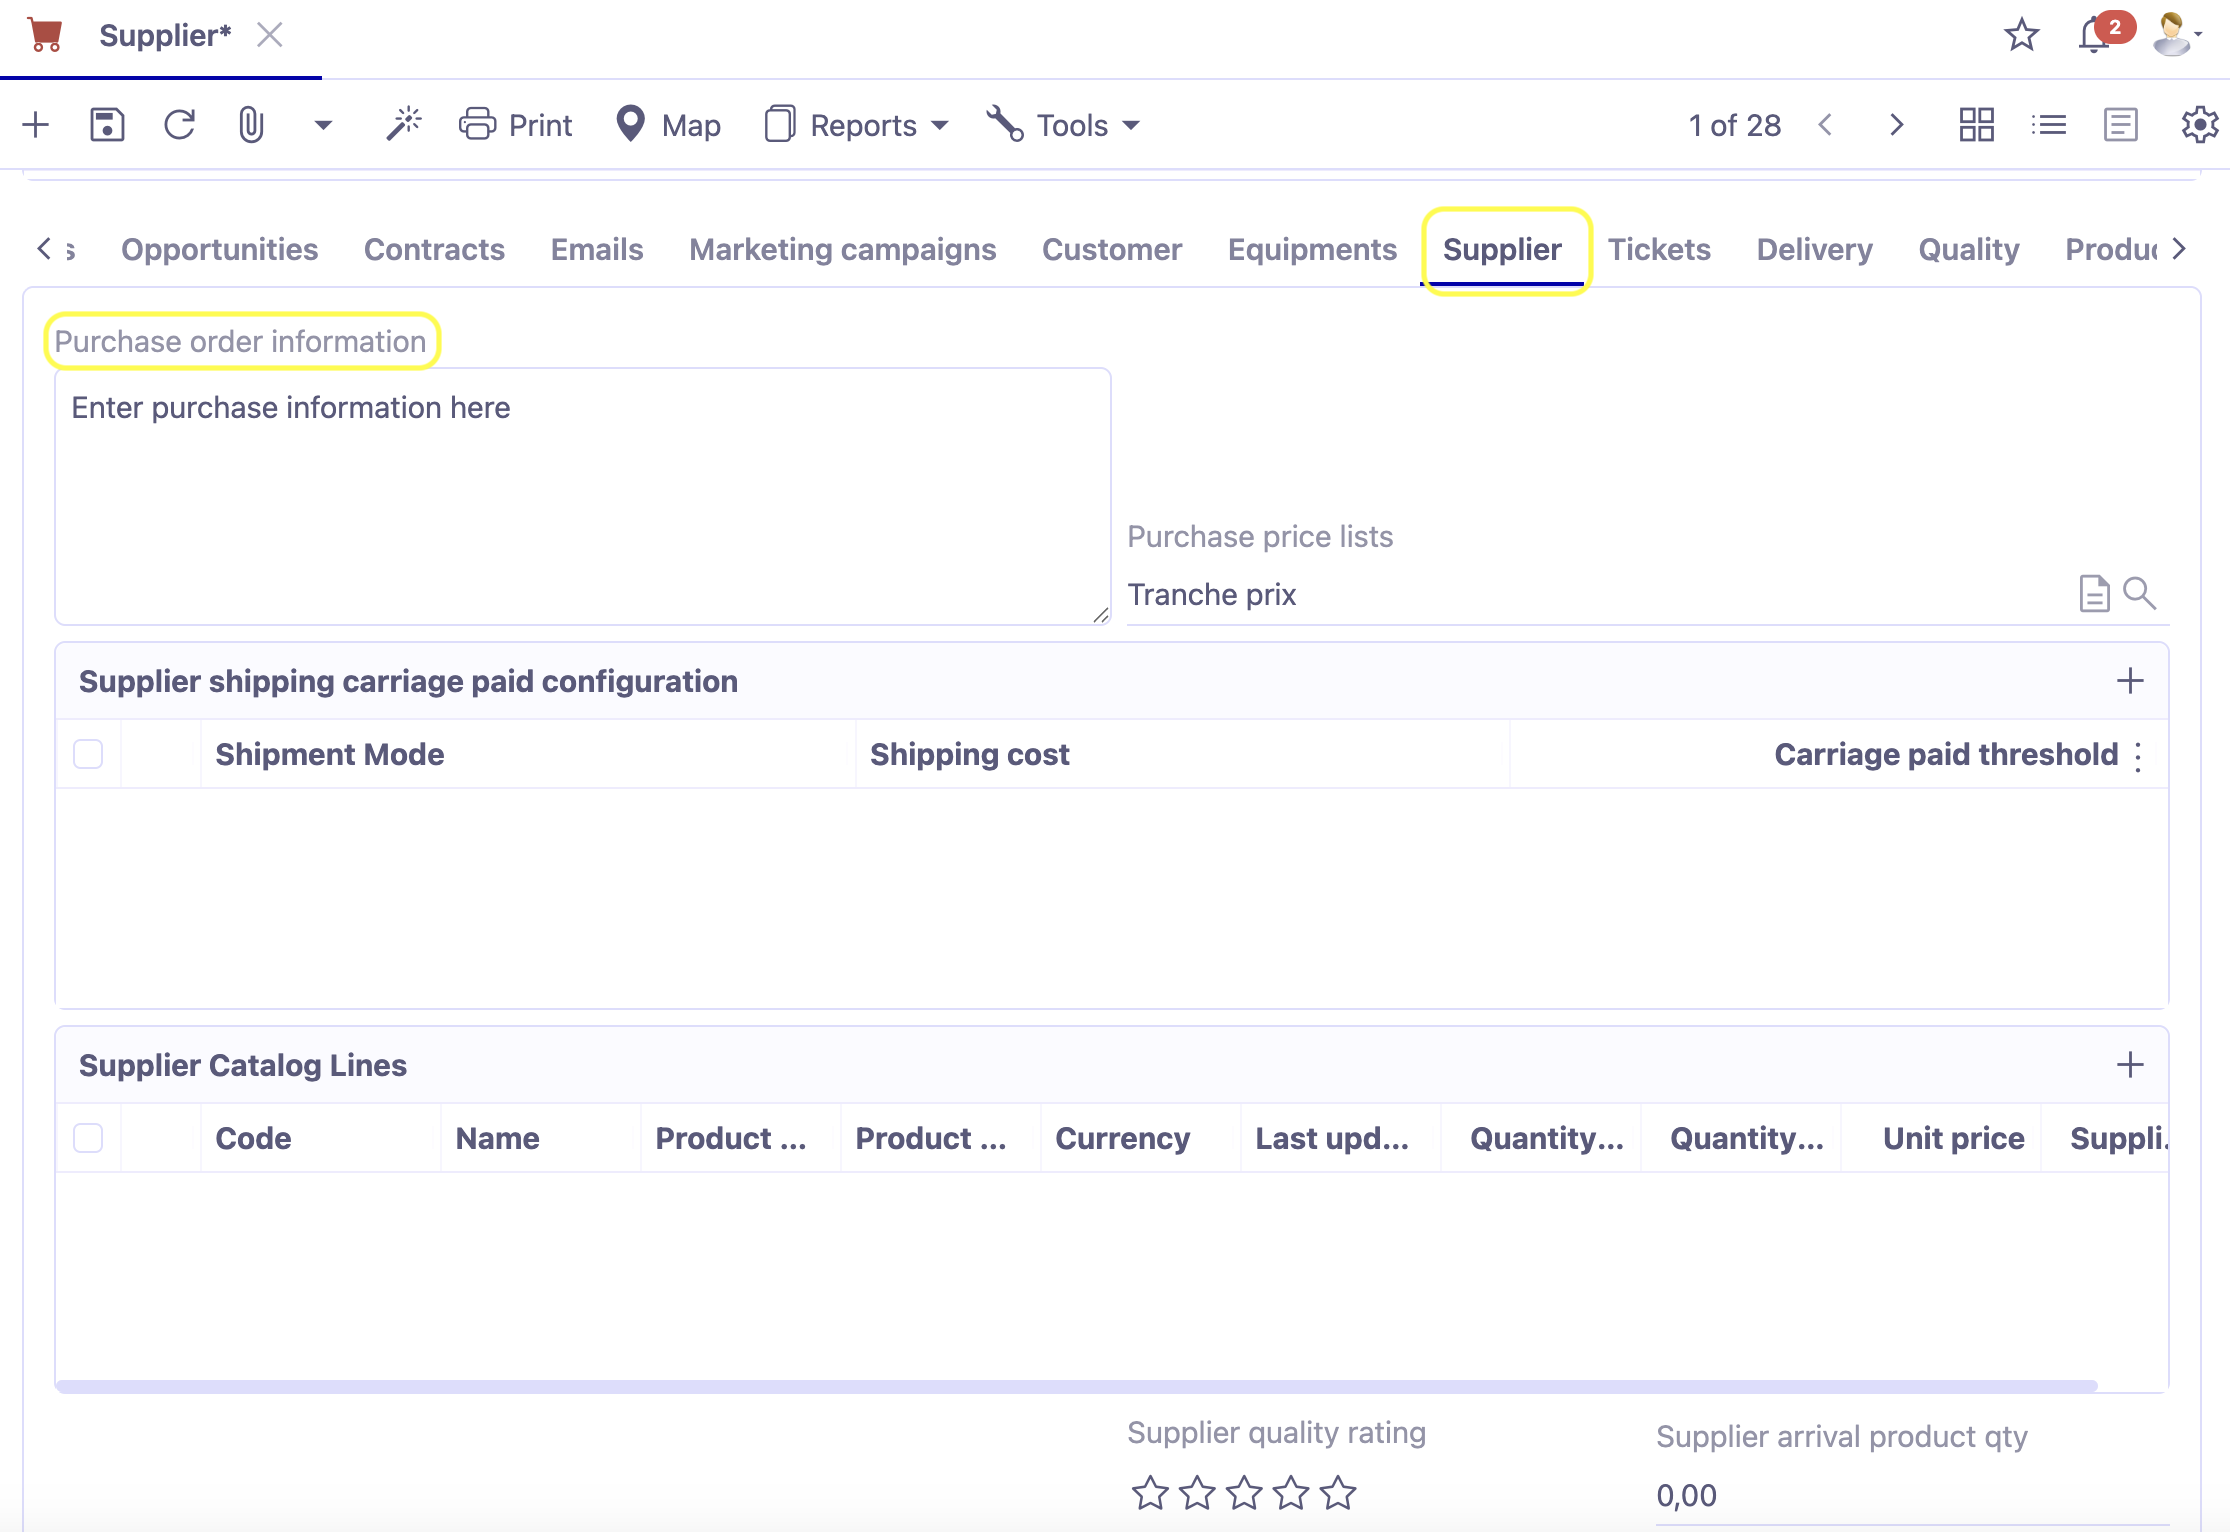Set Supplier quality rating to three stars

pos(1243,1494)
